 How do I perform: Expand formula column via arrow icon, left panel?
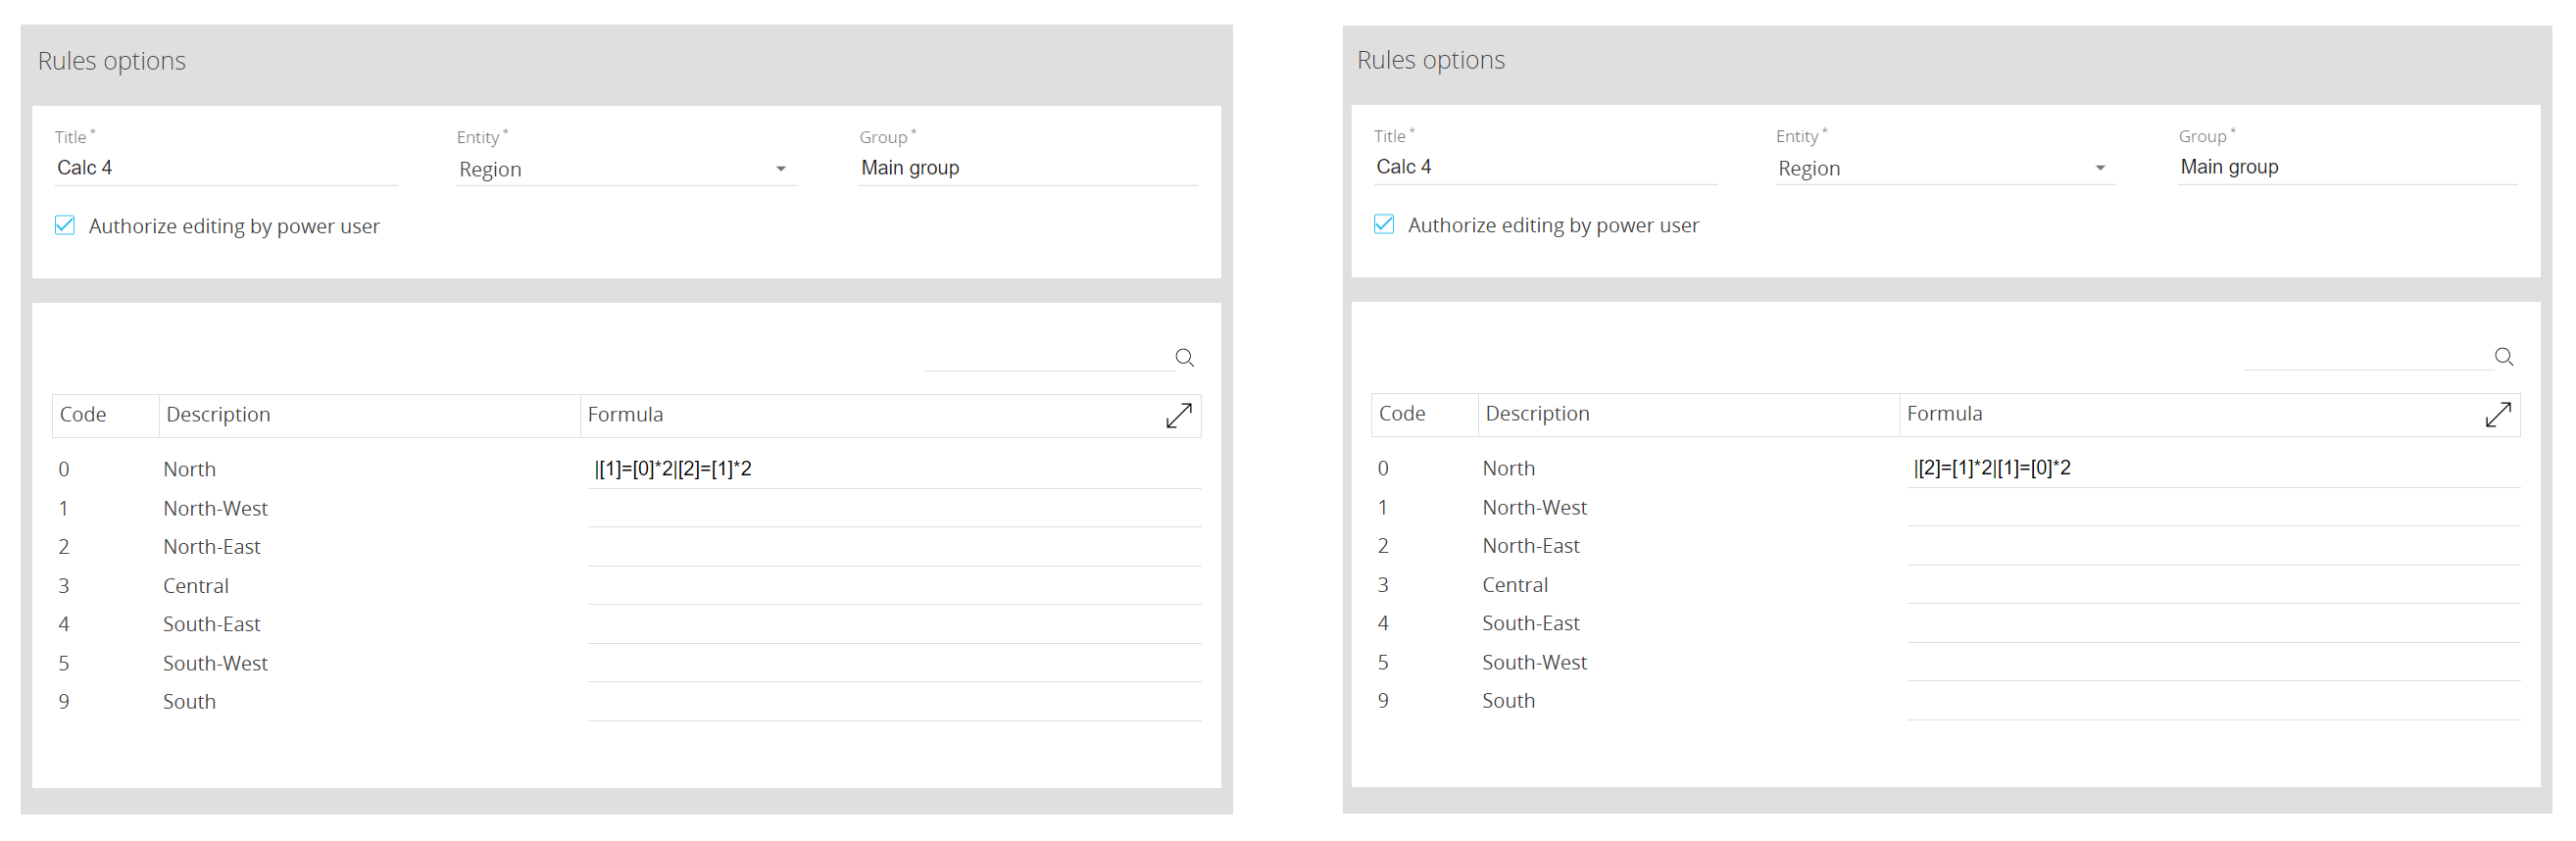1178,416
